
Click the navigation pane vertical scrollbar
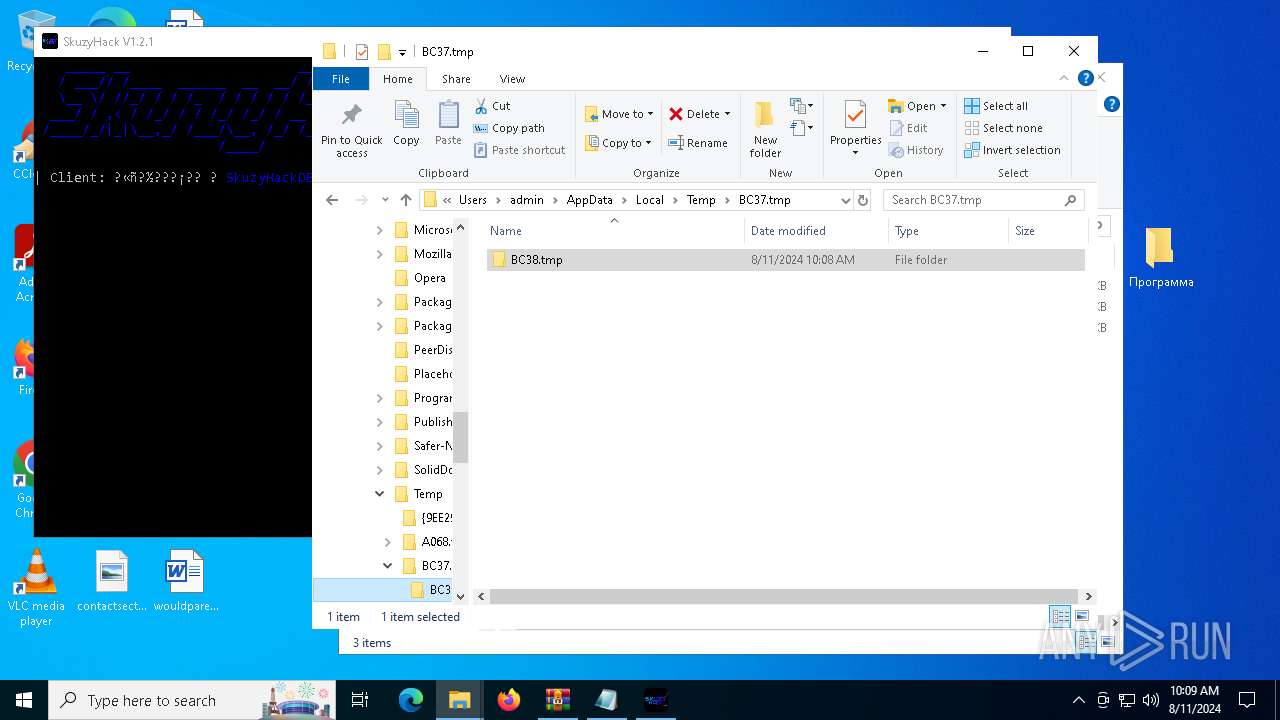[x=460, y=436]
